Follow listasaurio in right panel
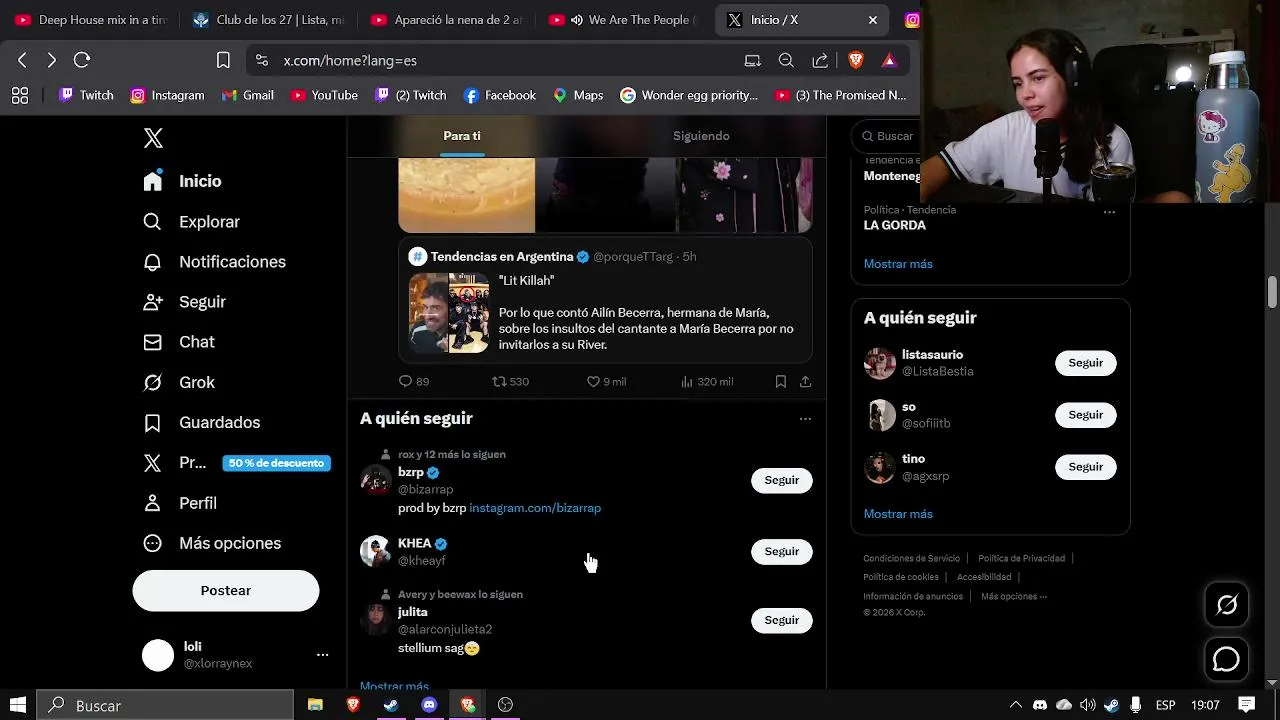1280x720 pixels. coord(1086,363)
